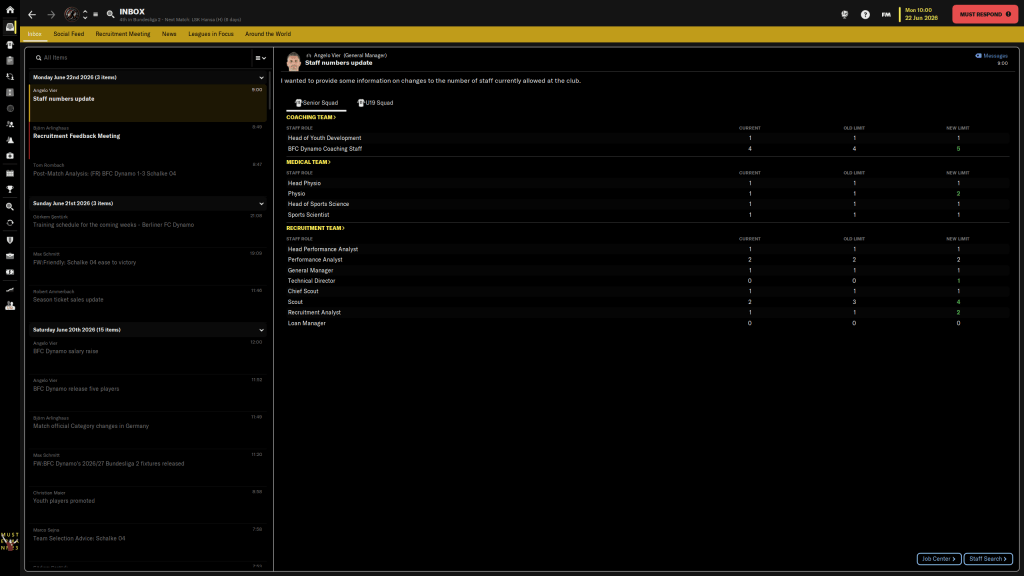Click the All Items search field
The width and height of the screenshot is (1024, 576).
(x=140, y=58)
